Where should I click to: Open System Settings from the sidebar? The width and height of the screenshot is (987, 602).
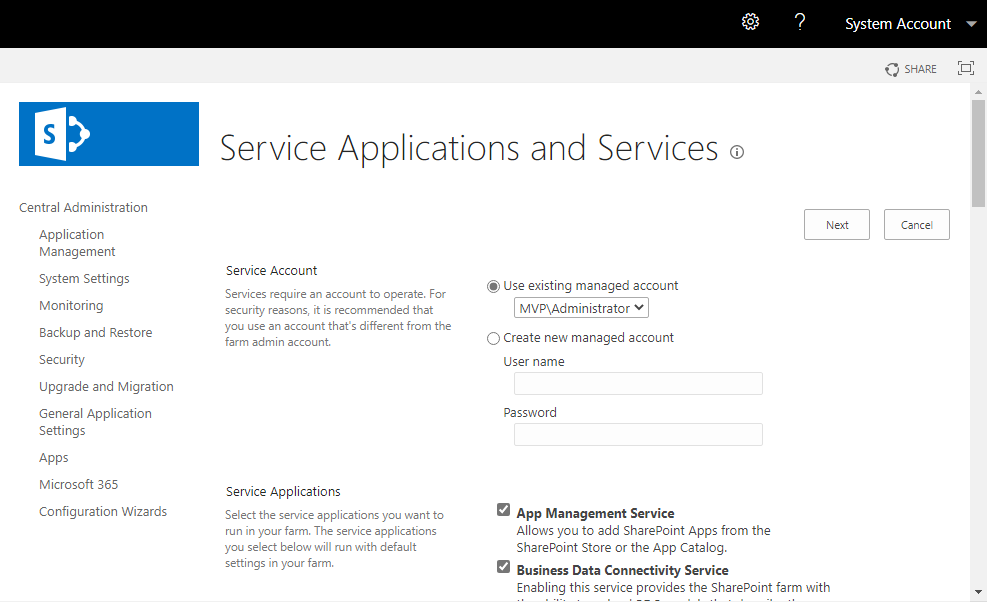pos(84,278)
